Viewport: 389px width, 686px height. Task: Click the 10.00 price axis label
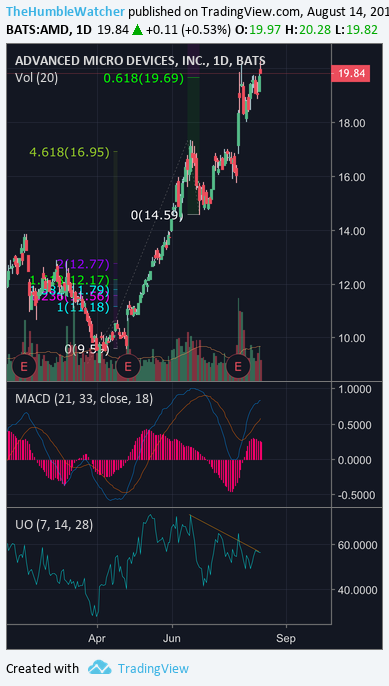pos(351,338)
